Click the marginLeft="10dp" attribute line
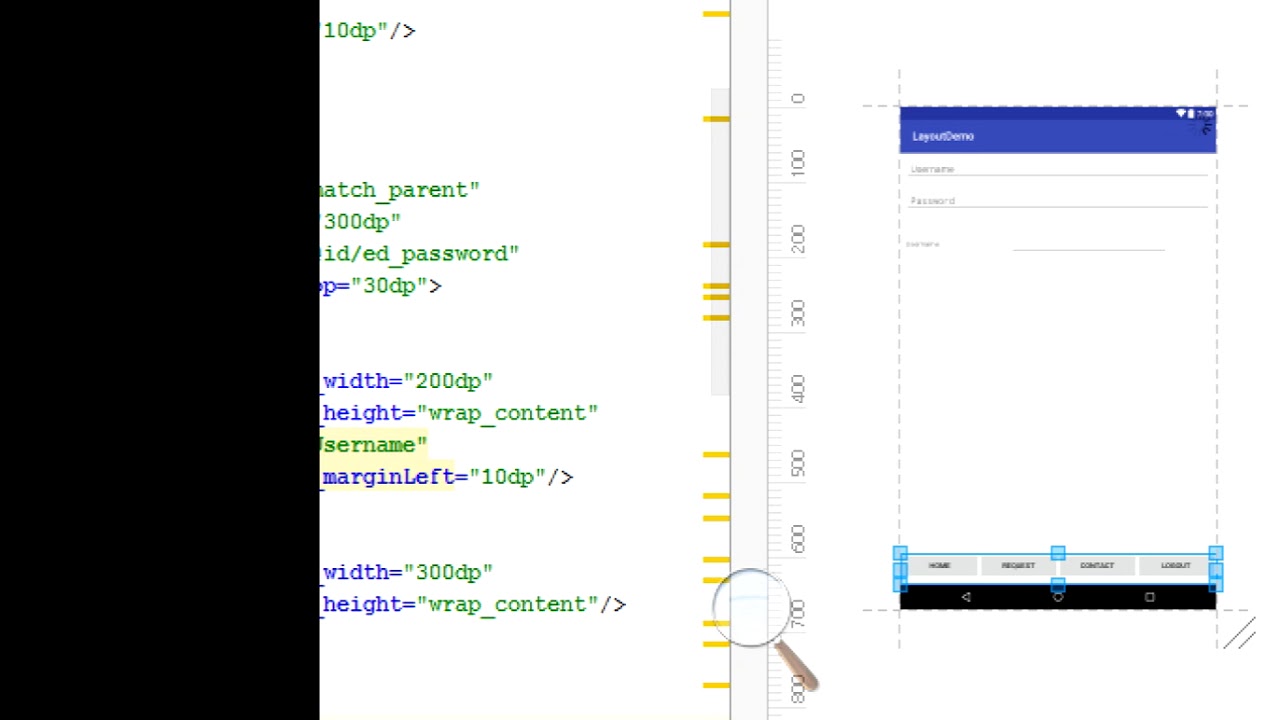 447,477
